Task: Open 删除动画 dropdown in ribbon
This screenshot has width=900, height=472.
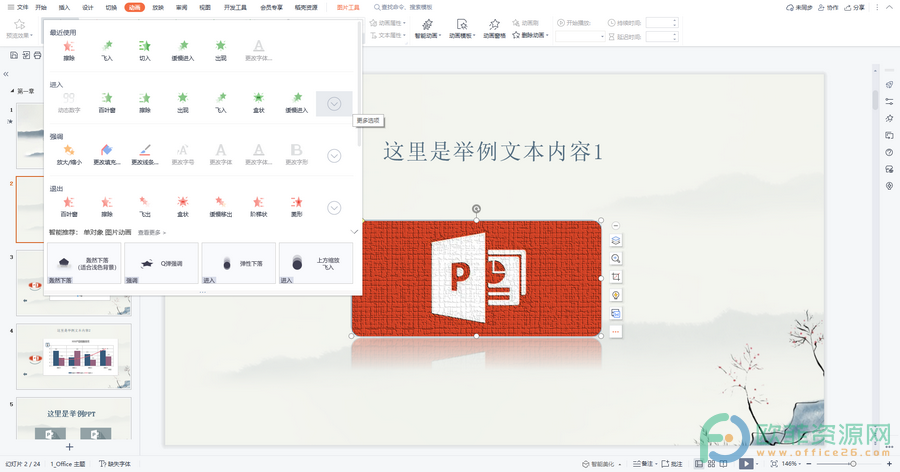Action: pyautogui.click(x=530, y=35)
